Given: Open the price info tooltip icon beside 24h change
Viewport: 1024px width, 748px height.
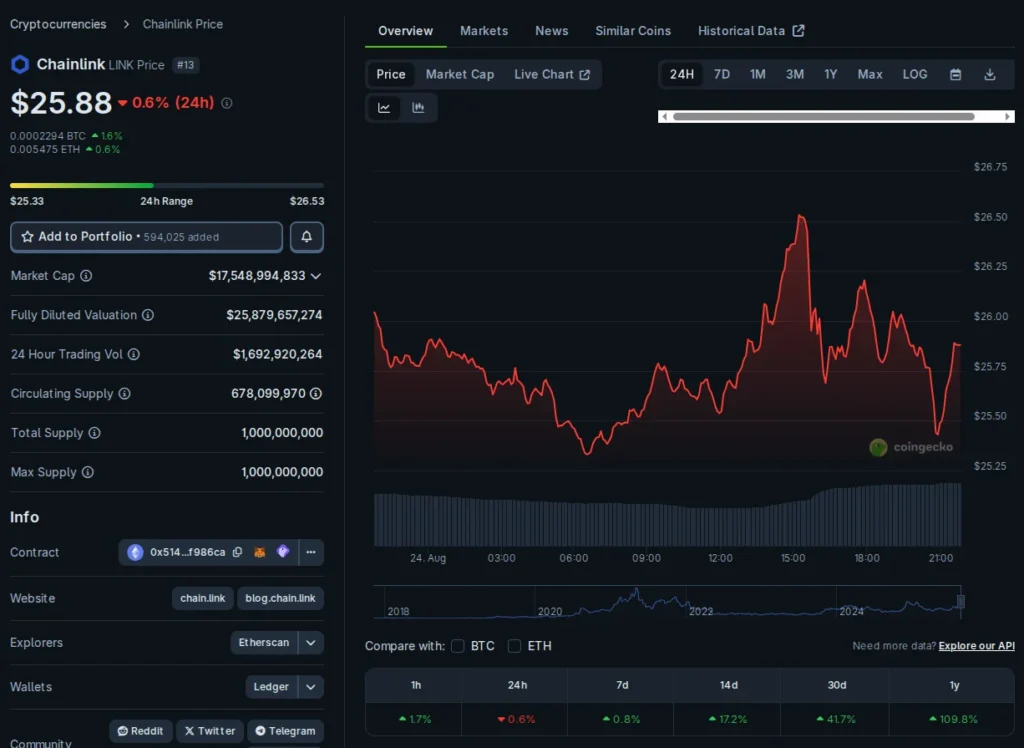Looking at the screenshot, I should tap(227, 103).
